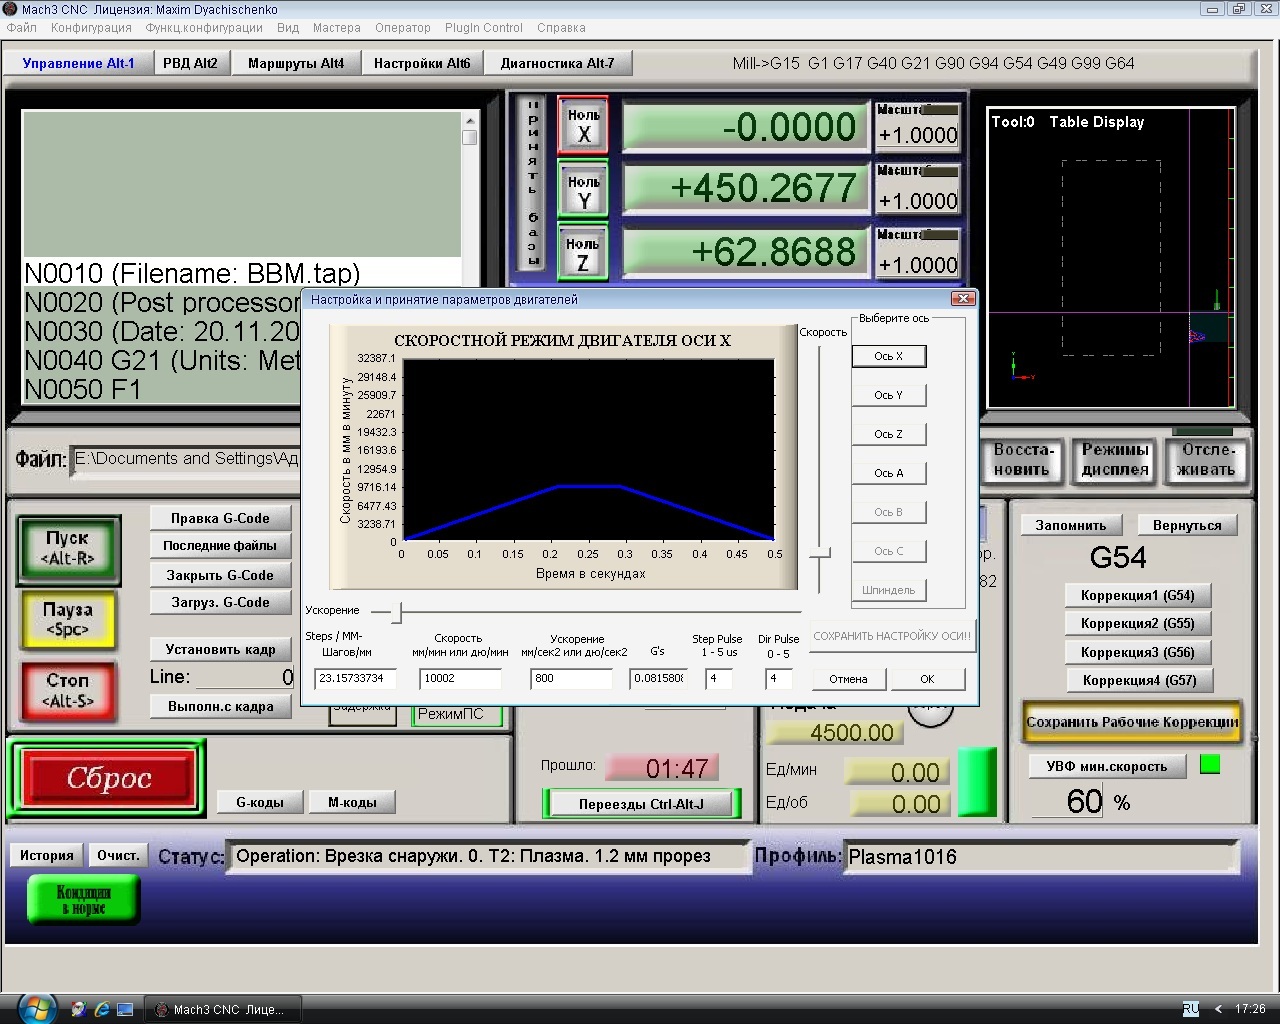Select Ось A in motor tuning dialog
1280x1024 pixels.
coord(889,473)
